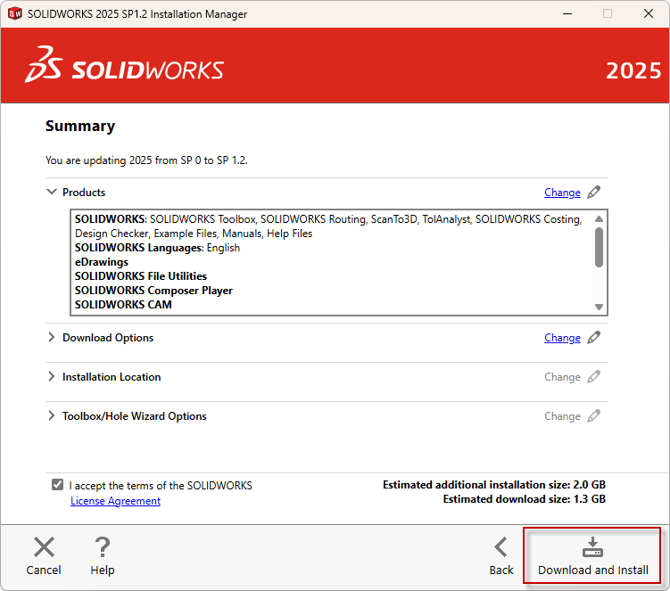The height and width of the screenshot is (591, 670).
Task: Click the pencil icon for Download Options
Action: point(594,338)
